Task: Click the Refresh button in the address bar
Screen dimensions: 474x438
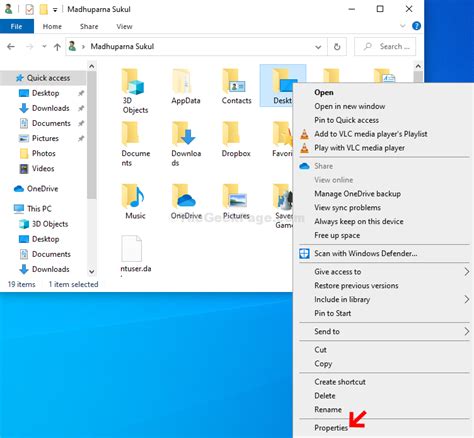Action: (337, 47)
